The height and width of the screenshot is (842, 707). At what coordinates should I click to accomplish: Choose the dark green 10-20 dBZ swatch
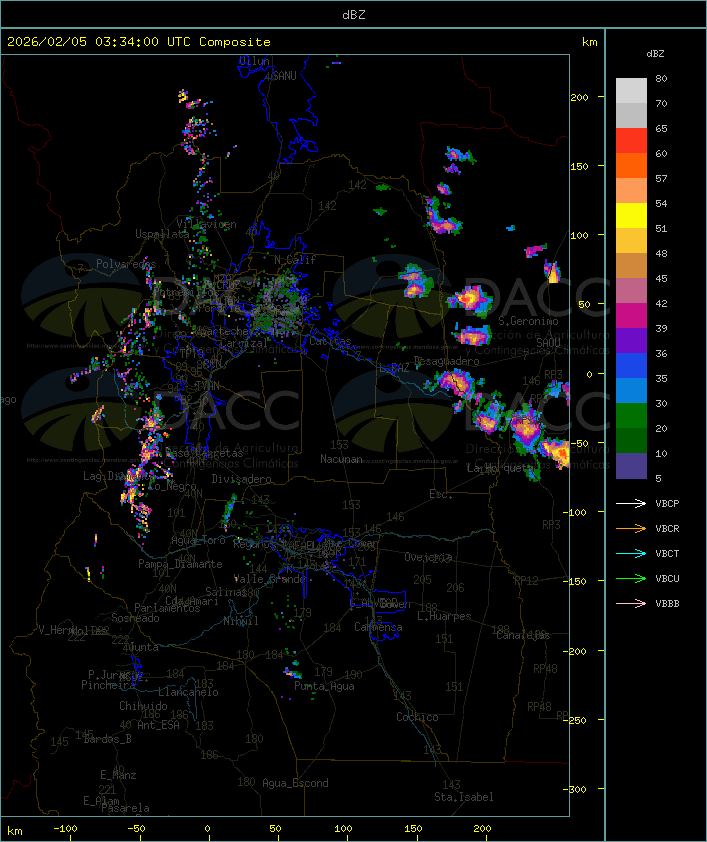(631, 440)
